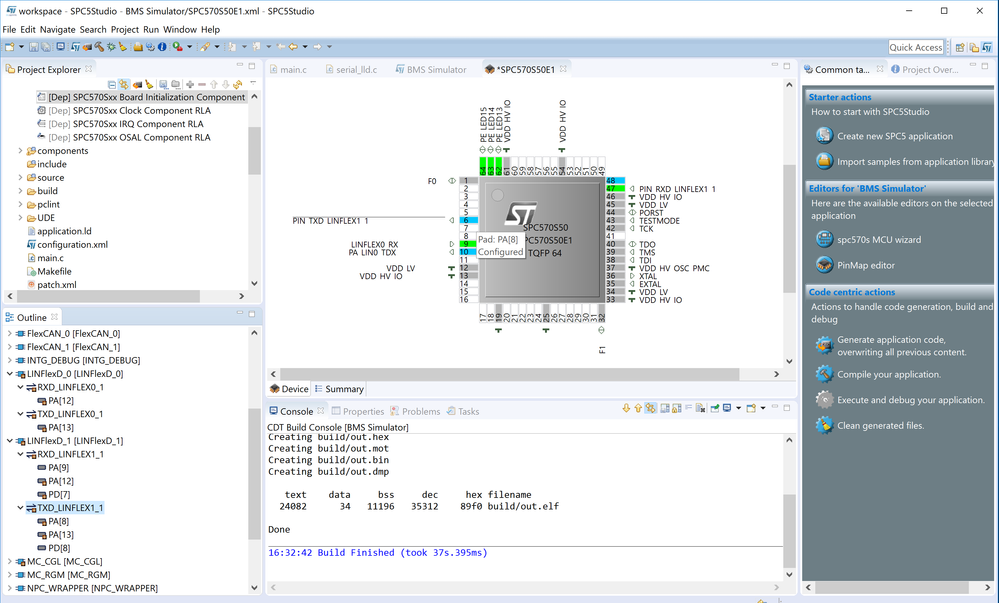
Task: Switch to the serial_lld.c editor tab
Action: pyautogui.click(x=351, y=69)
